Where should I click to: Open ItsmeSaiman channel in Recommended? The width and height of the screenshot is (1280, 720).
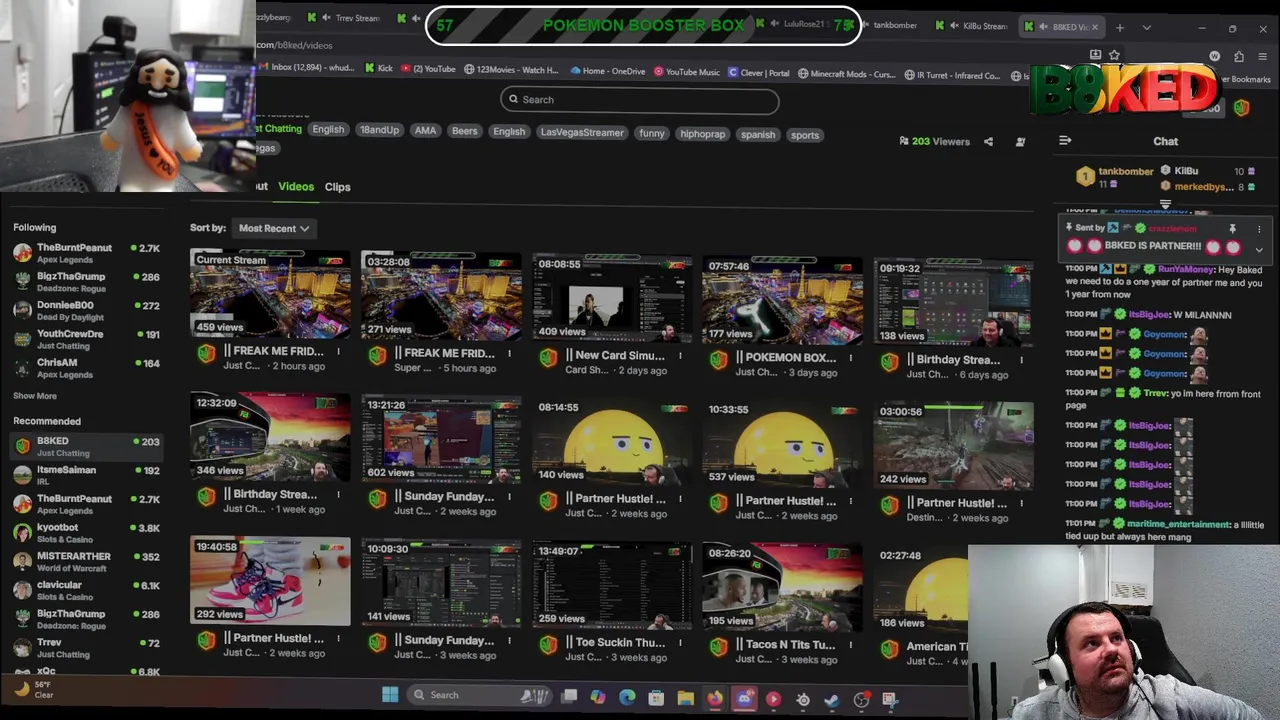pyautogui.click(x=86, y=475)
